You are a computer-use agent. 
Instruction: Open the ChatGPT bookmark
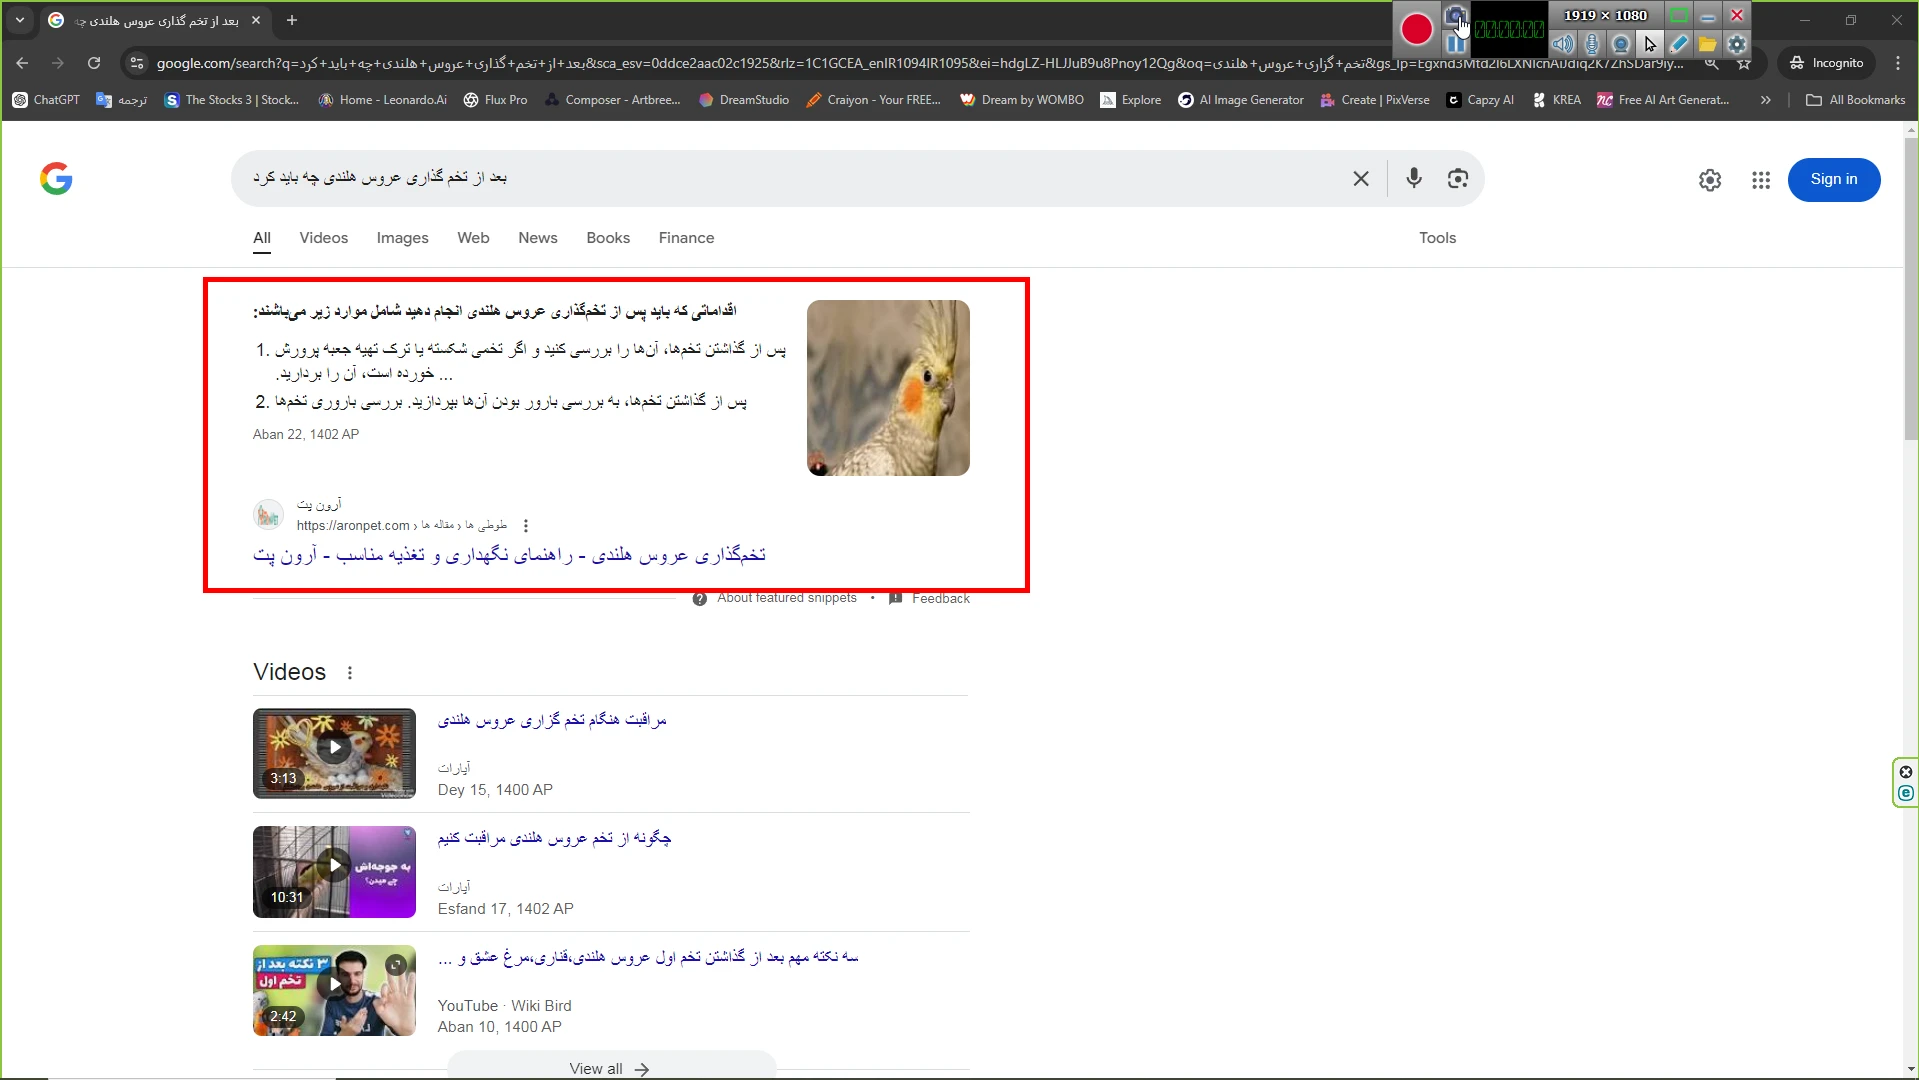46,100
